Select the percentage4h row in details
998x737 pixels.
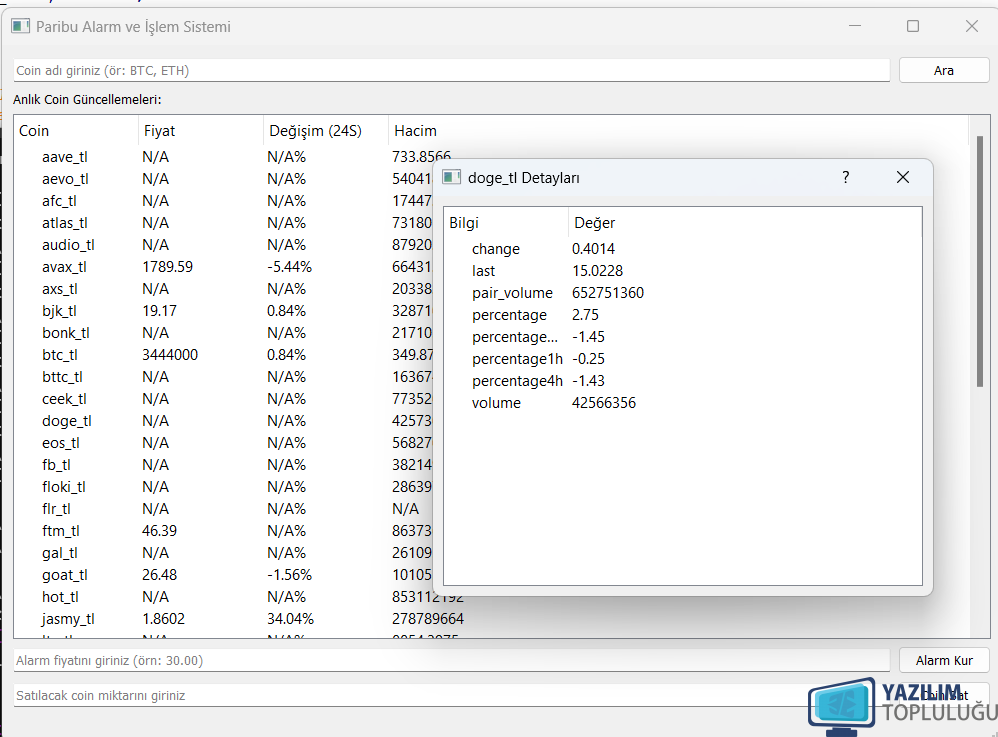682,381
